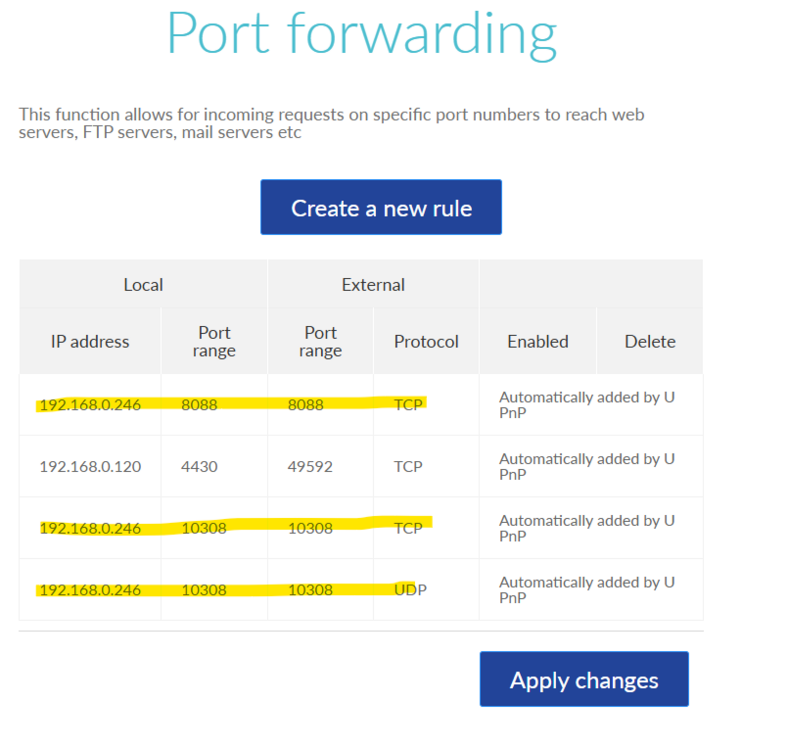Viewport: 788px width, 750px height.
Task: Click the Create a new rule button
Action: tap(381, 208)
